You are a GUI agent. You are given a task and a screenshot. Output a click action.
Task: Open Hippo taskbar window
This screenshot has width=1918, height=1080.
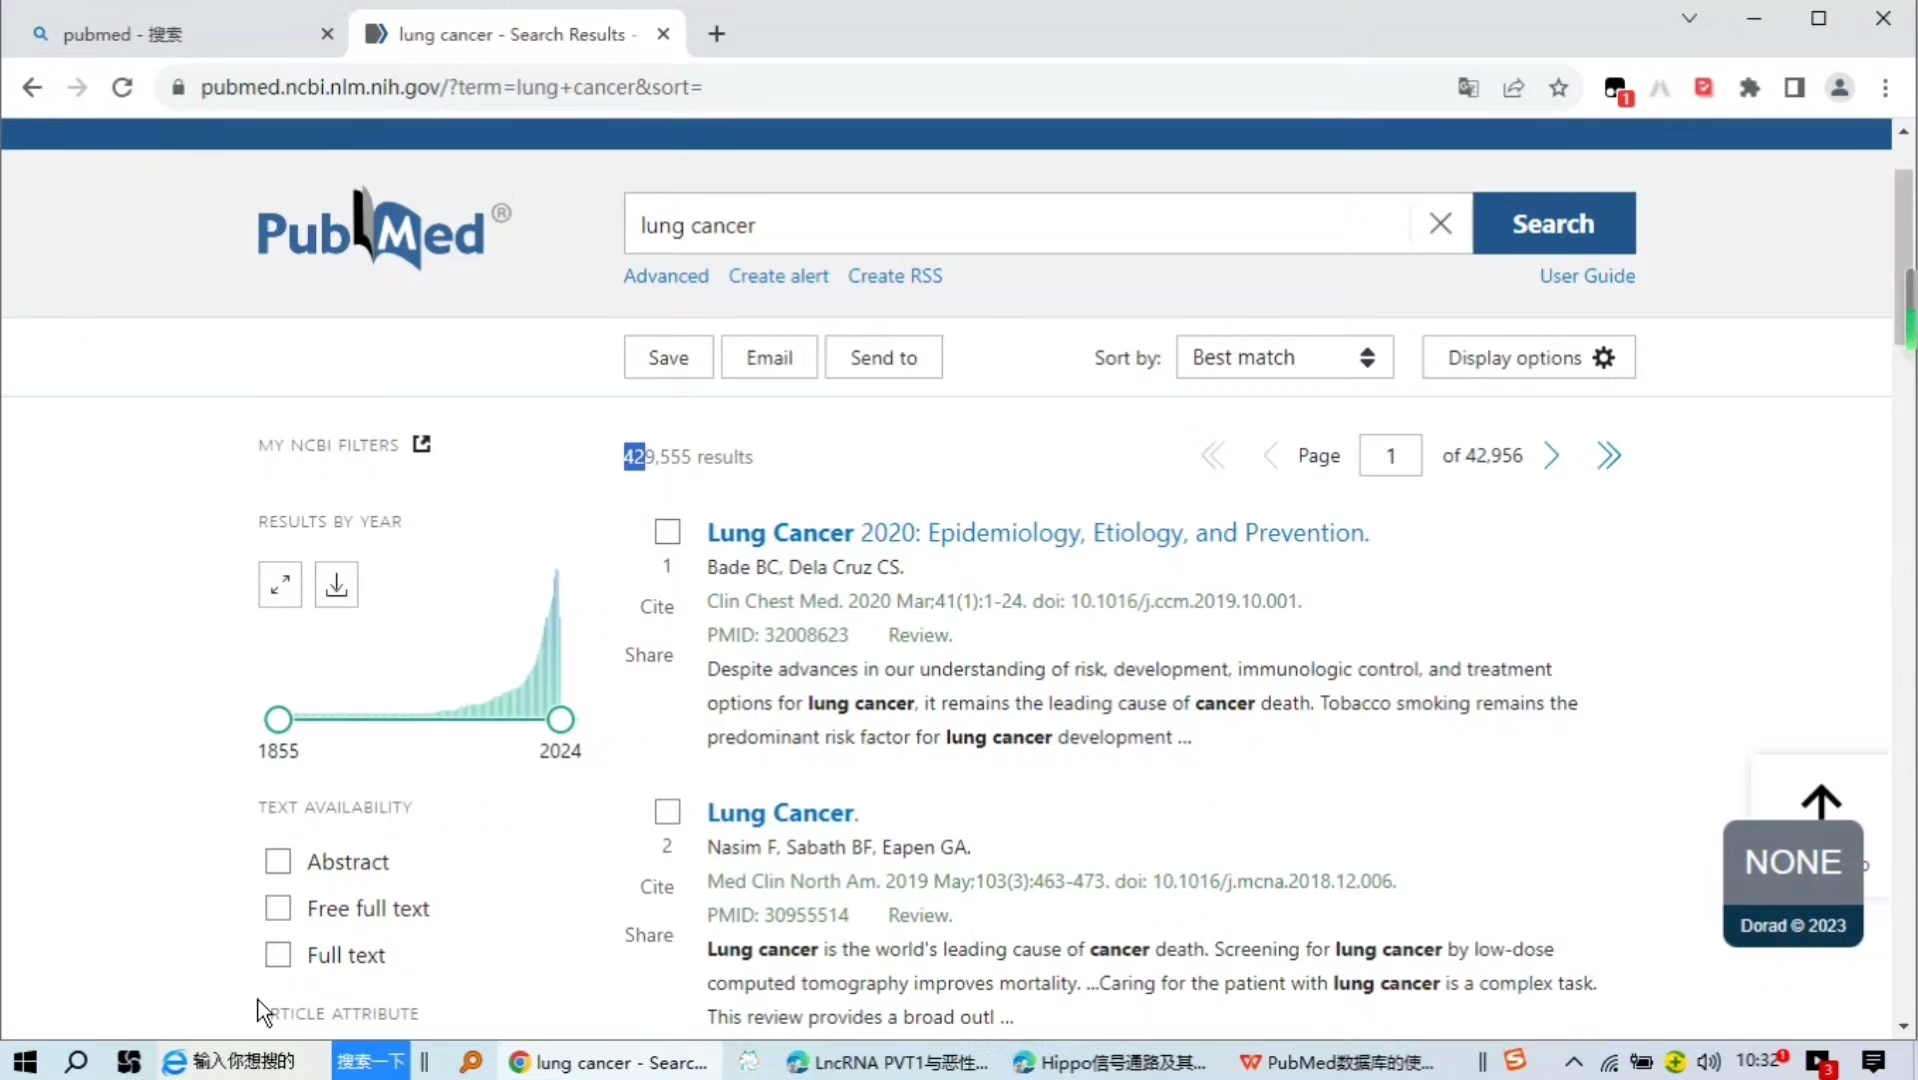tap(1110, 1061)
